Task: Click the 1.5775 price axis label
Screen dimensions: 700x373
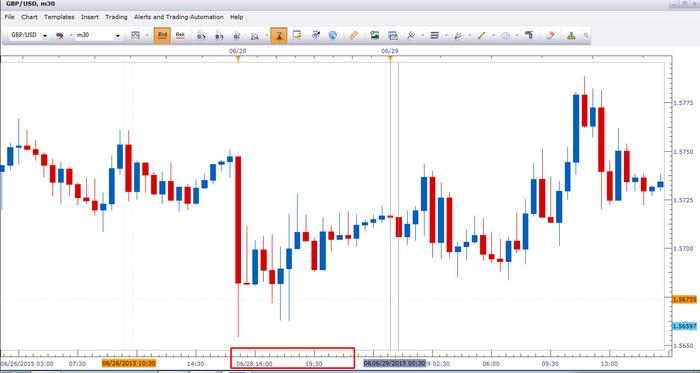Action: [683, 103]
